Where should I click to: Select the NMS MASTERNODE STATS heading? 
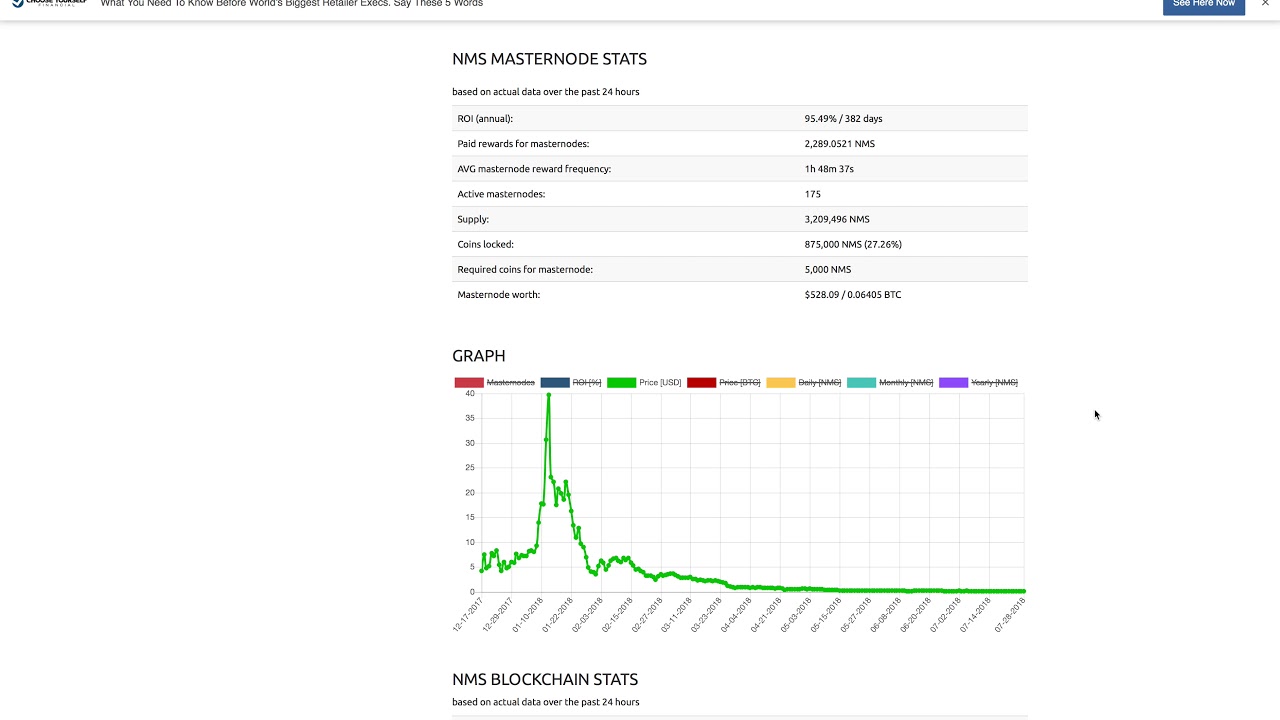pos(549,59)
